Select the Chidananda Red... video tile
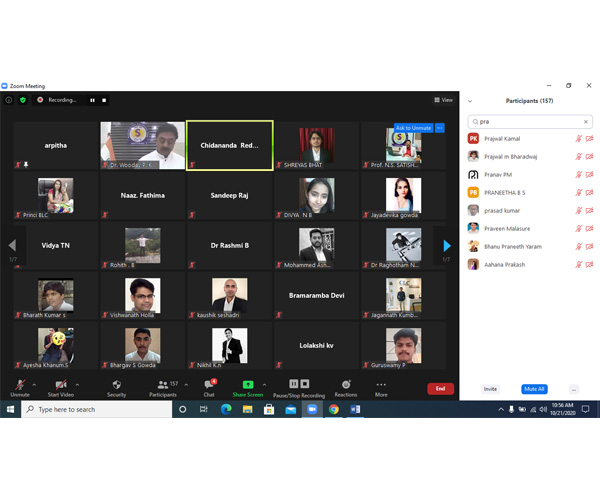 pos(230,145)
